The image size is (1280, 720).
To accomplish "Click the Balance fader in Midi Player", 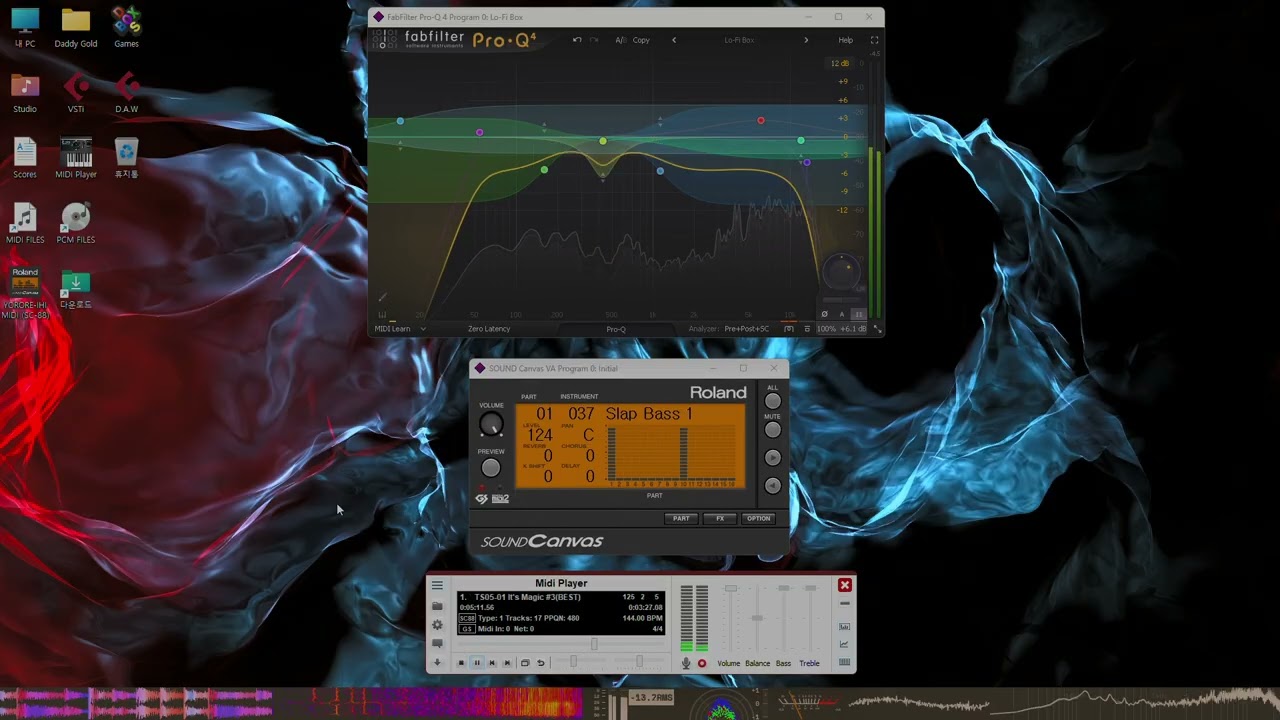I will pos(757,618).
